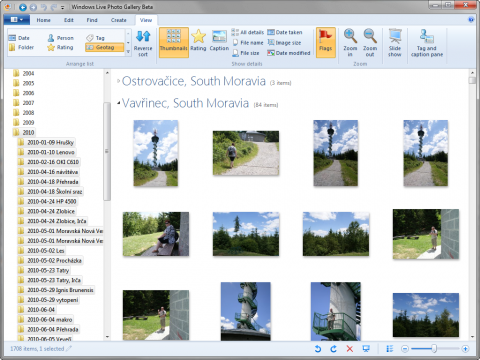The width and height of the screenshot is (480, 360).
Task: Arrange list by Tag
Action: pyautogui.click(x=95, y=38)
